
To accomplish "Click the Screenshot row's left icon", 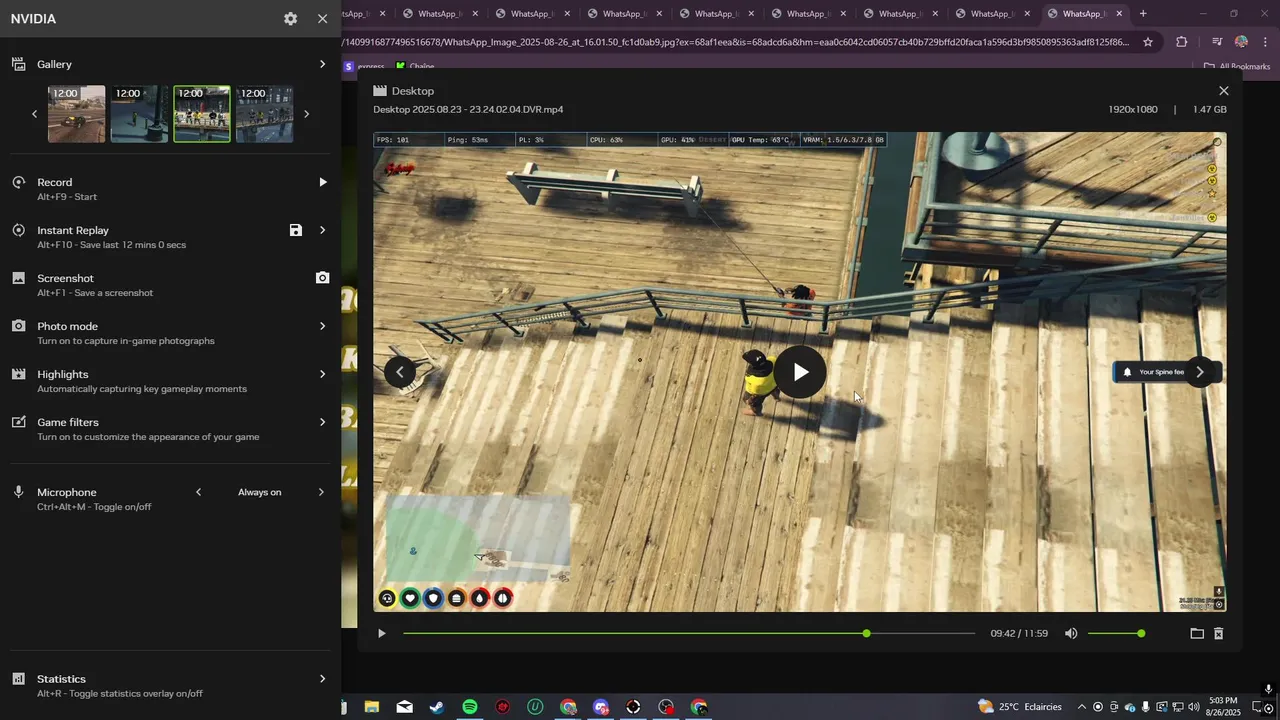I will pyautogui.click(x=18, y=278).
